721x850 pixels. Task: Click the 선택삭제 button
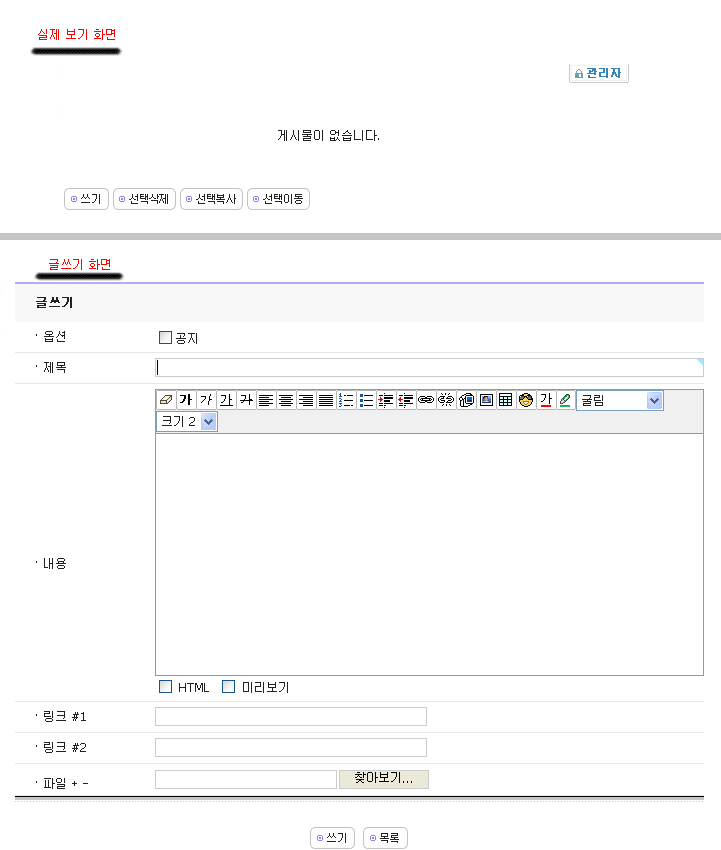(x=144, y=199)
